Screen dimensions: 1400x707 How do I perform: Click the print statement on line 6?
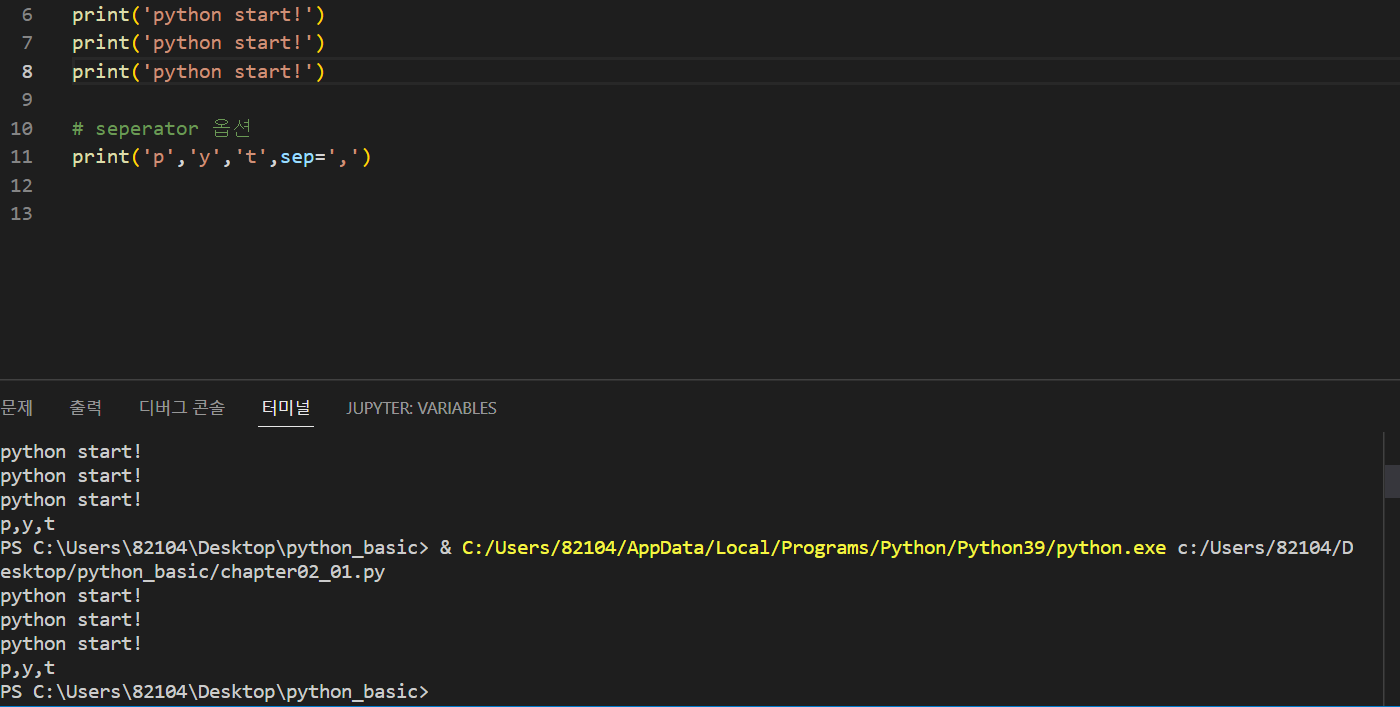(198, 15)
